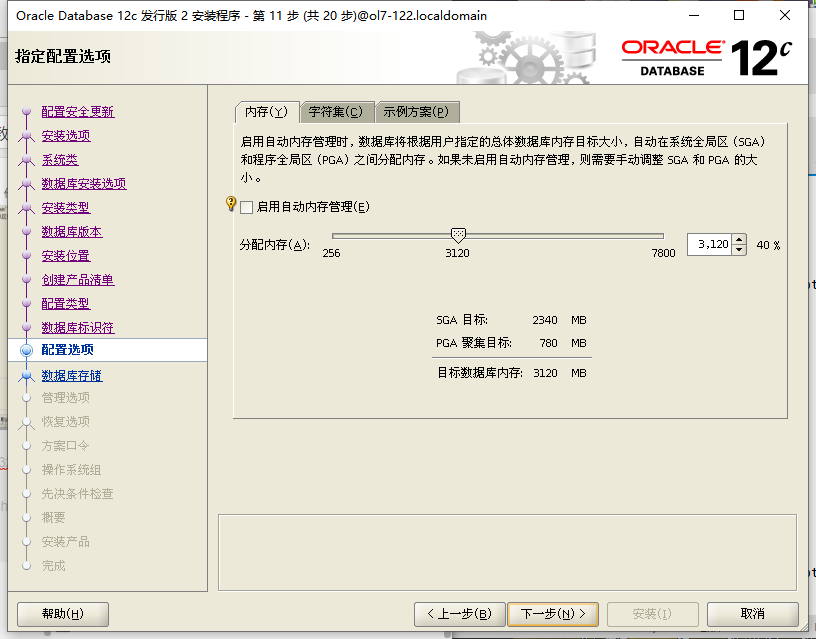
Task: Click the 3,120 memory value input field
Action: pyautogui.click(x=710, y=244)
